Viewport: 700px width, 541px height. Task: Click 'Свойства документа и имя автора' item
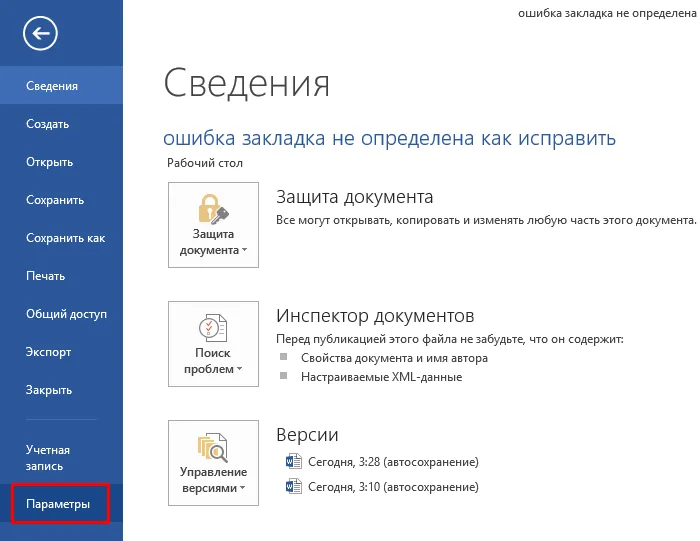pos(394,358)
